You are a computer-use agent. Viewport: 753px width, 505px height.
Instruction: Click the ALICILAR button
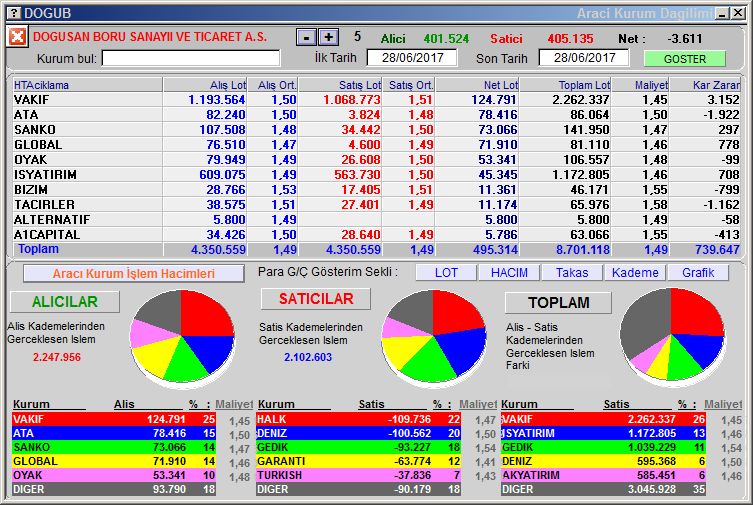65,301
